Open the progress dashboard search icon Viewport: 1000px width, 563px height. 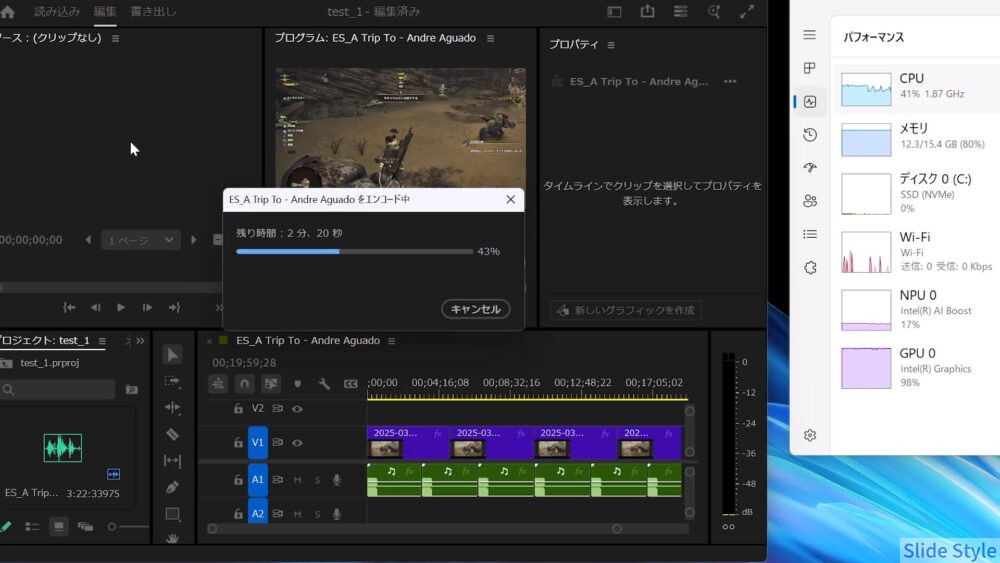[x=714, y=11]
